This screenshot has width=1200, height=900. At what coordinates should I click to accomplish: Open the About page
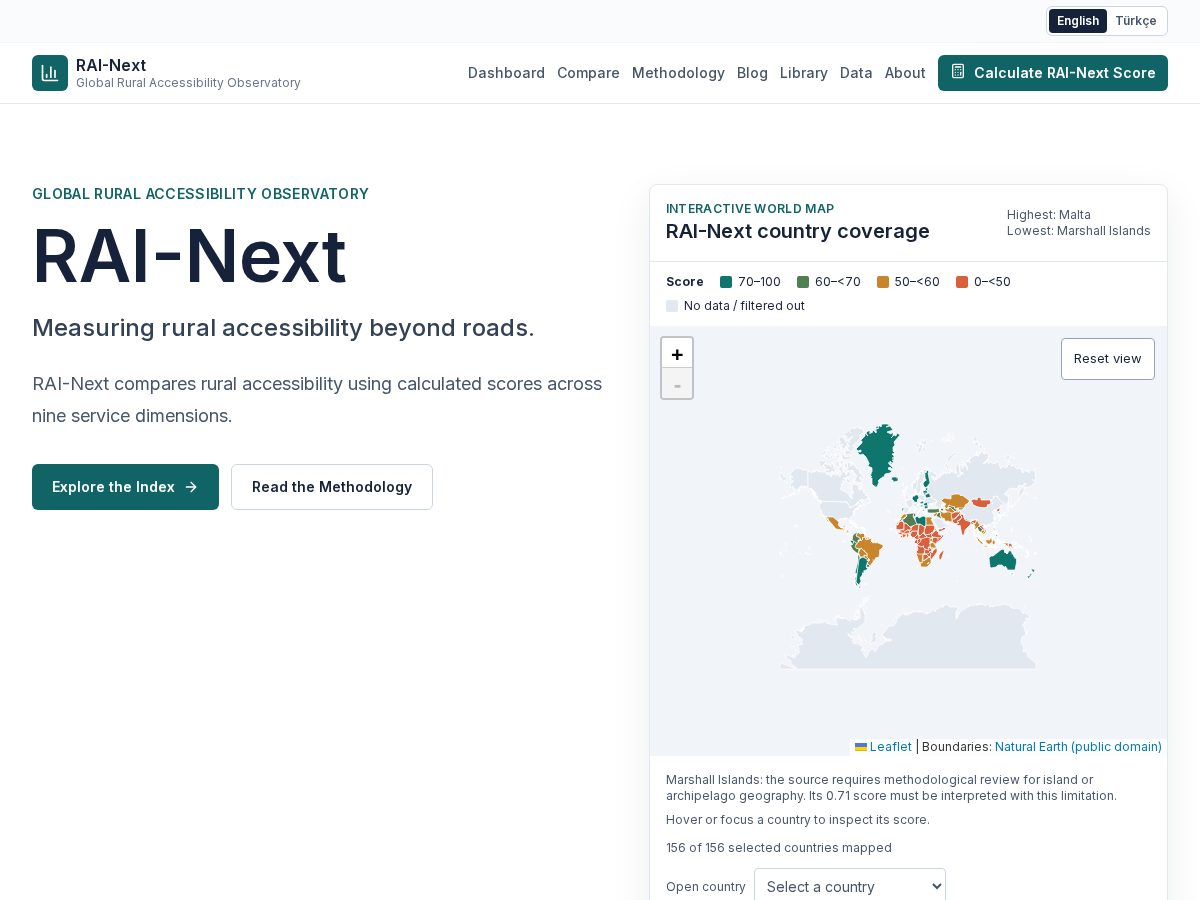905,73
